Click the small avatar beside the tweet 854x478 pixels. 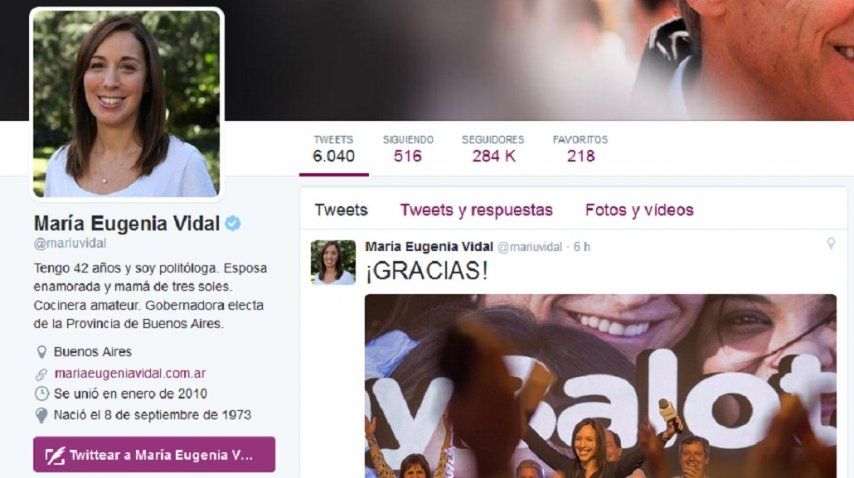(x=333, y=262)
